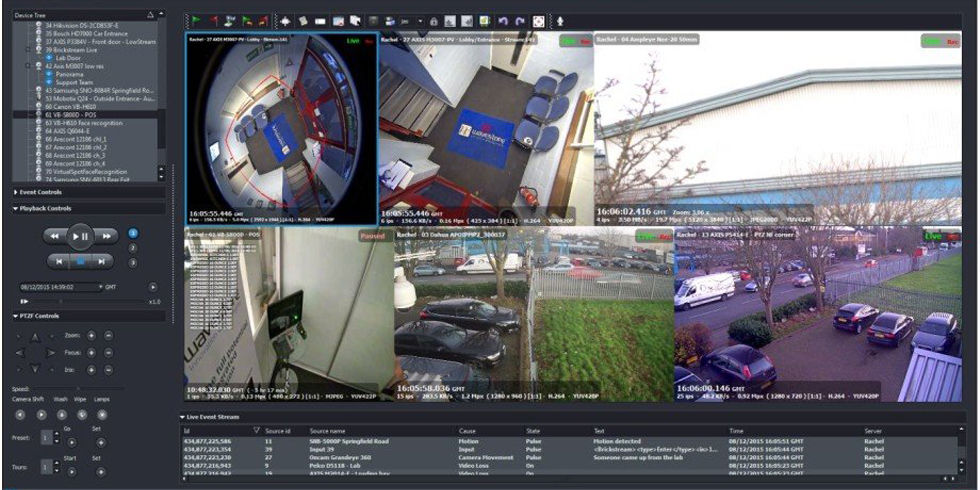
Task: Click the green monitor icon in toolbar
Action: click(484, 21)
